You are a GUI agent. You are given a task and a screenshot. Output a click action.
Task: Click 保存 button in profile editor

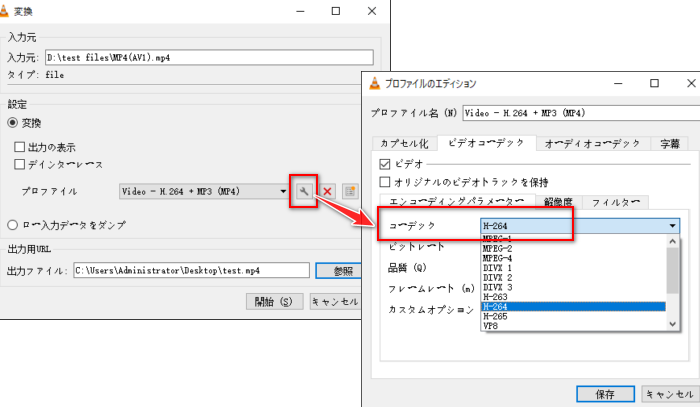[x=605, y=394]
